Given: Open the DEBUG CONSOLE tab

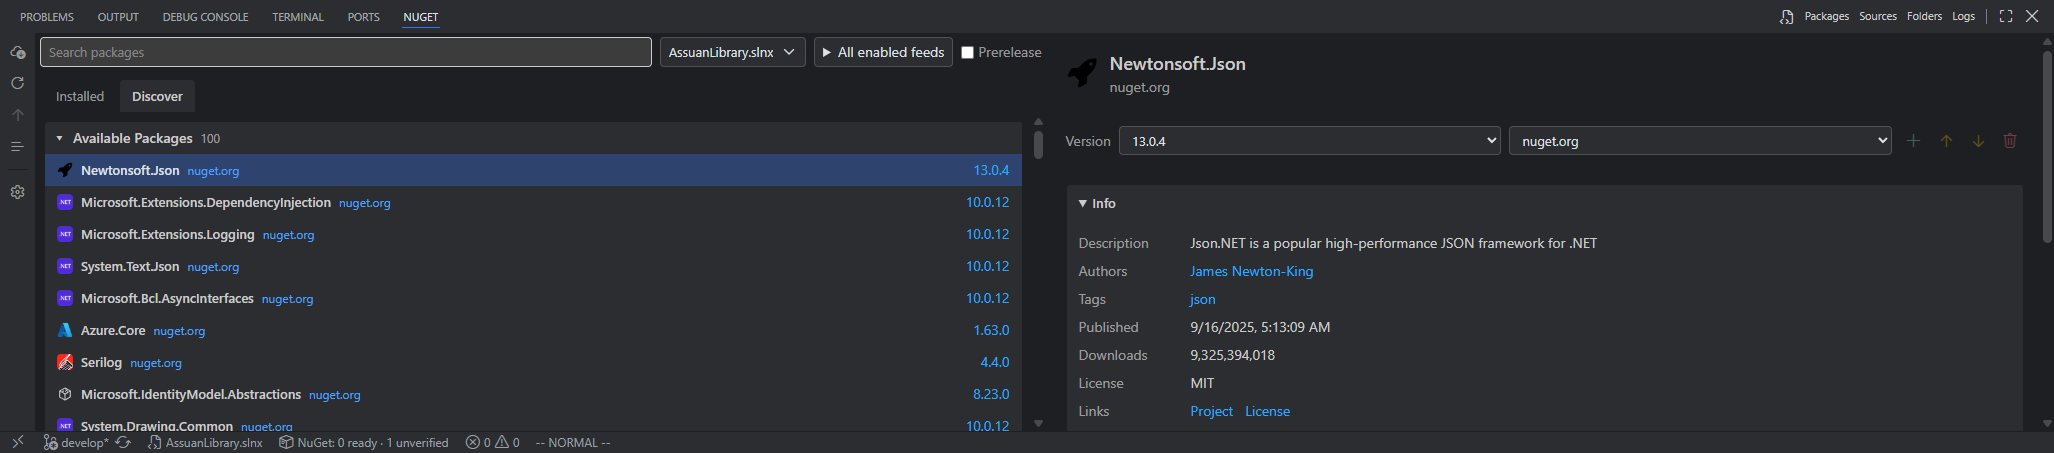Looking at the screenshot, I should 205,17.
